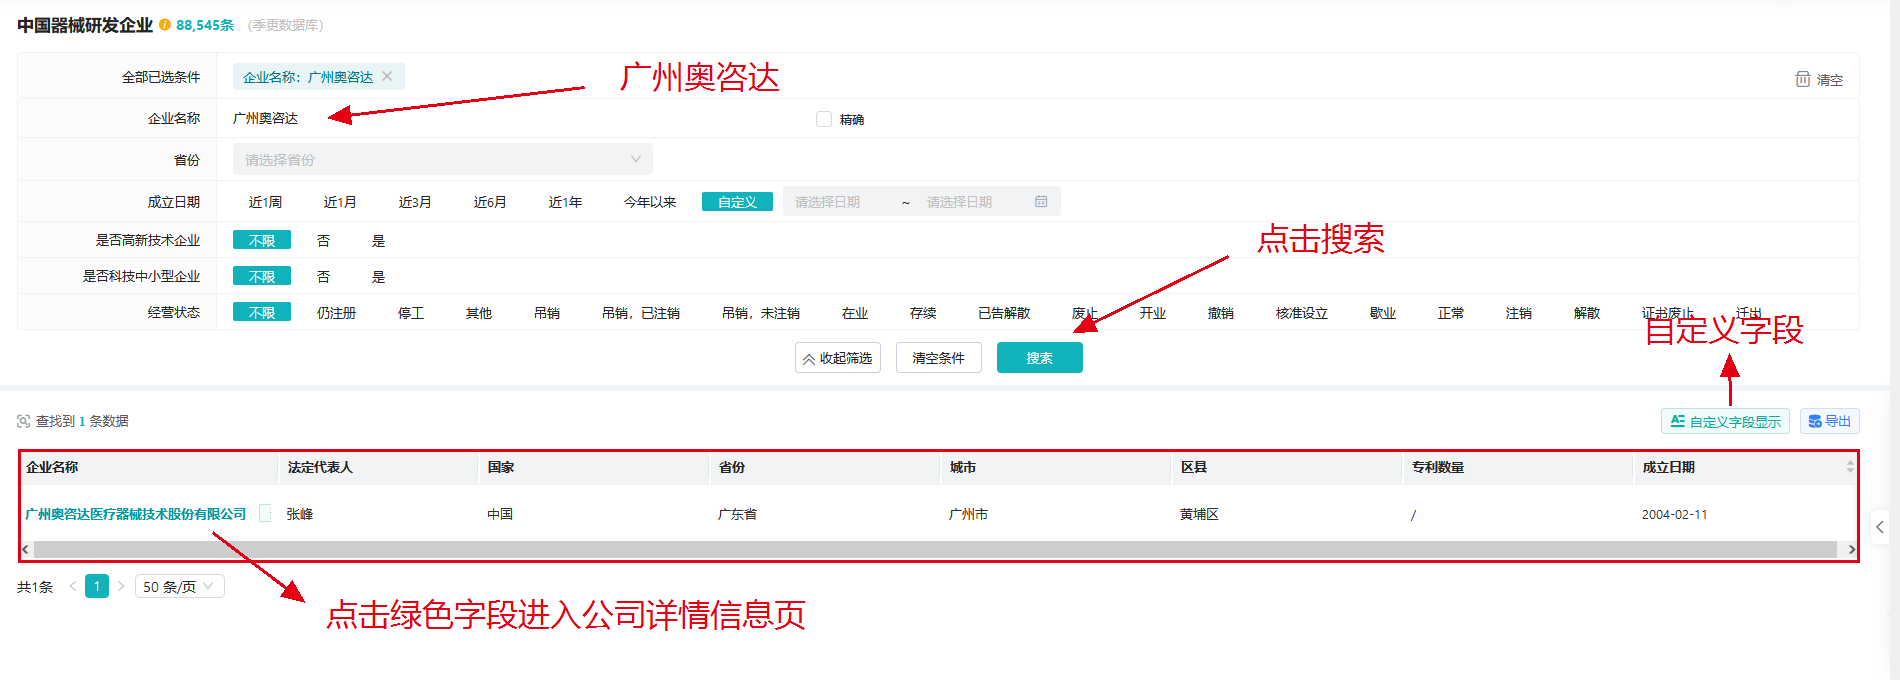Select 吊销, 未注销 business status
The image size is (1900, 680).
pos(761,313)
